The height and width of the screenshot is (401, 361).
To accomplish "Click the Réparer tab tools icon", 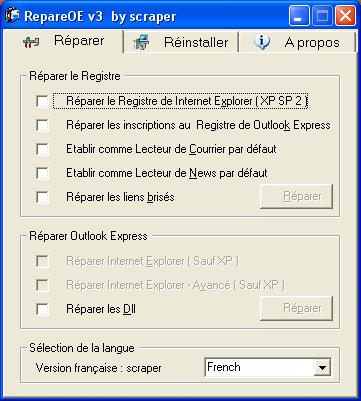I will click(31, 42).
